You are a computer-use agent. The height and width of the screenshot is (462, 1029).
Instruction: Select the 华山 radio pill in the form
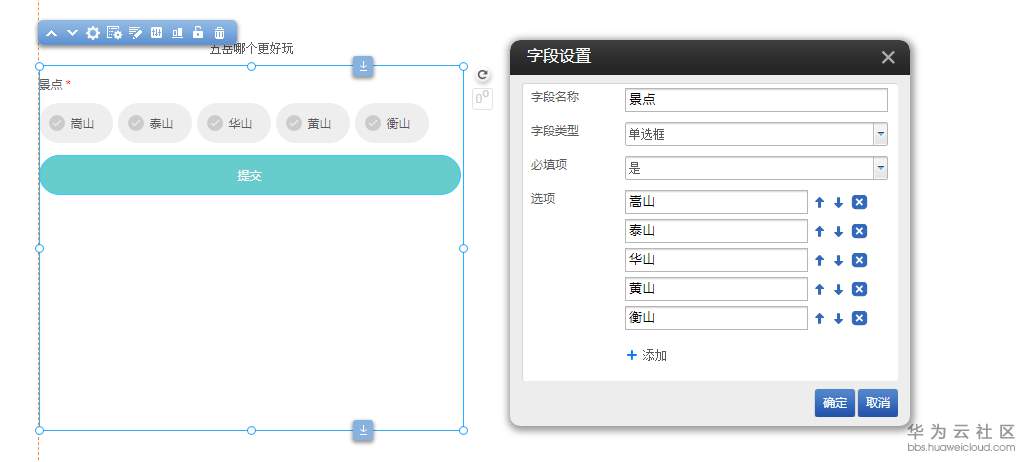(x=234, y=123)
